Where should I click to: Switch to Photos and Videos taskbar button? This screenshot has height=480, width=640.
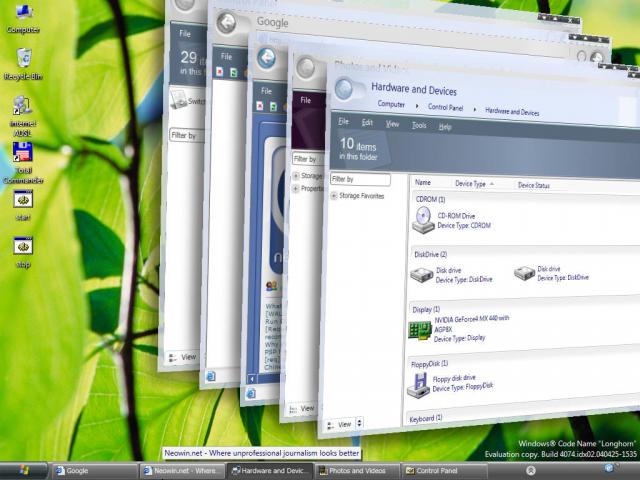(356, 471)
